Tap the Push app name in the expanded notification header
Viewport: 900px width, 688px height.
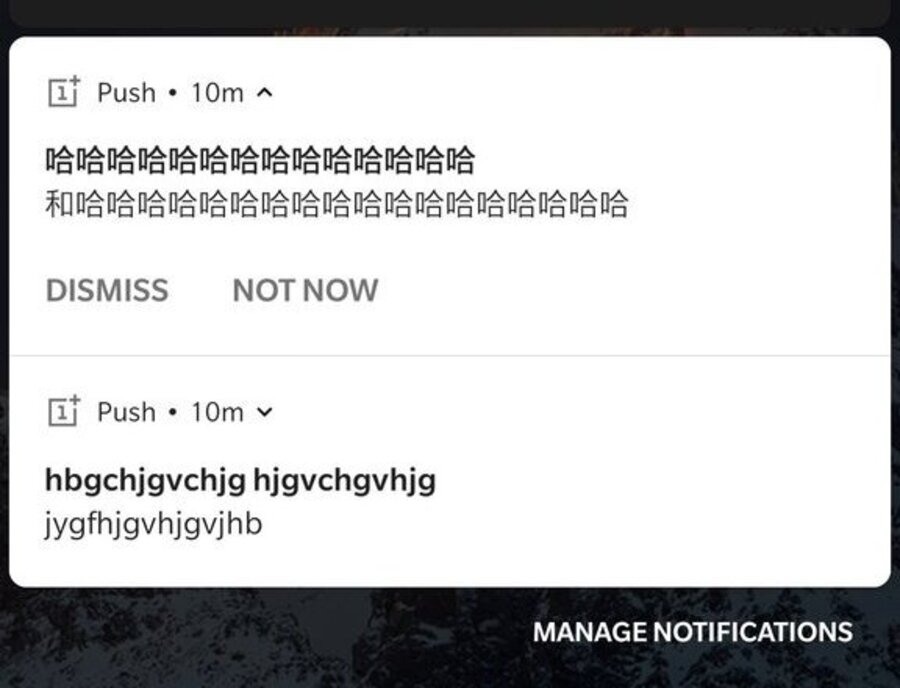(126, 92)
